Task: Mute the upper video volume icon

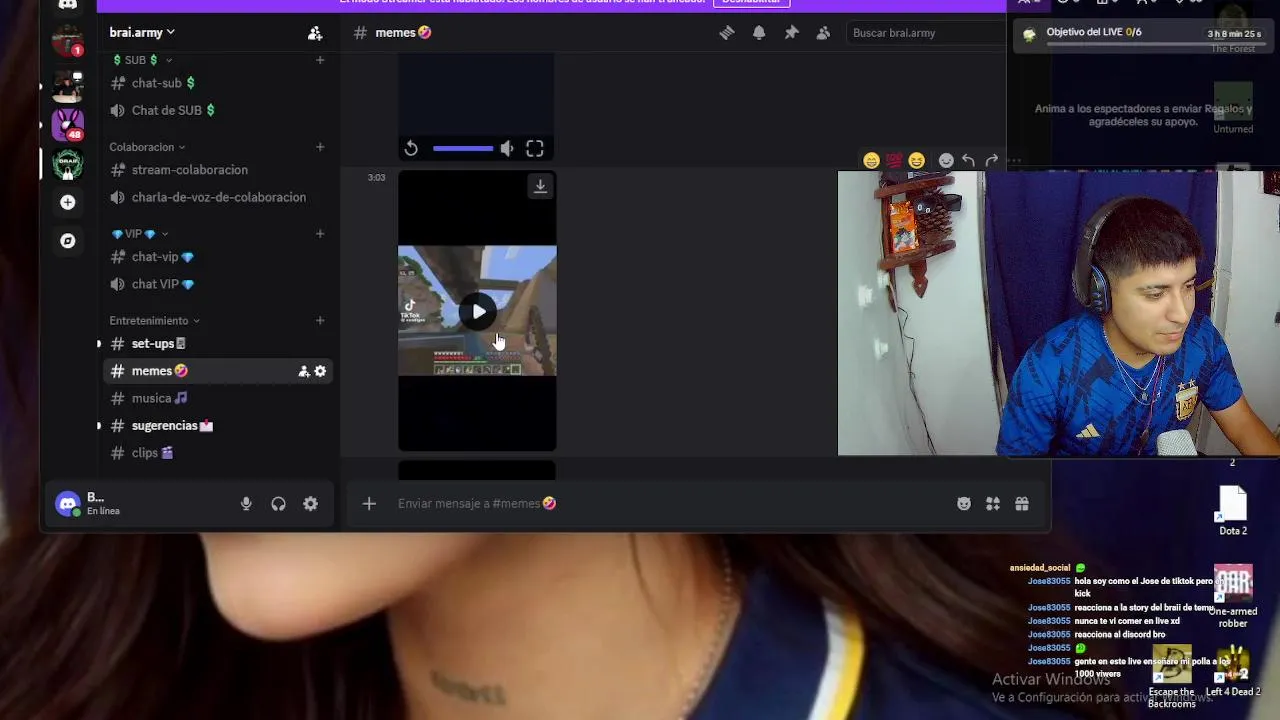Action: 507,149
